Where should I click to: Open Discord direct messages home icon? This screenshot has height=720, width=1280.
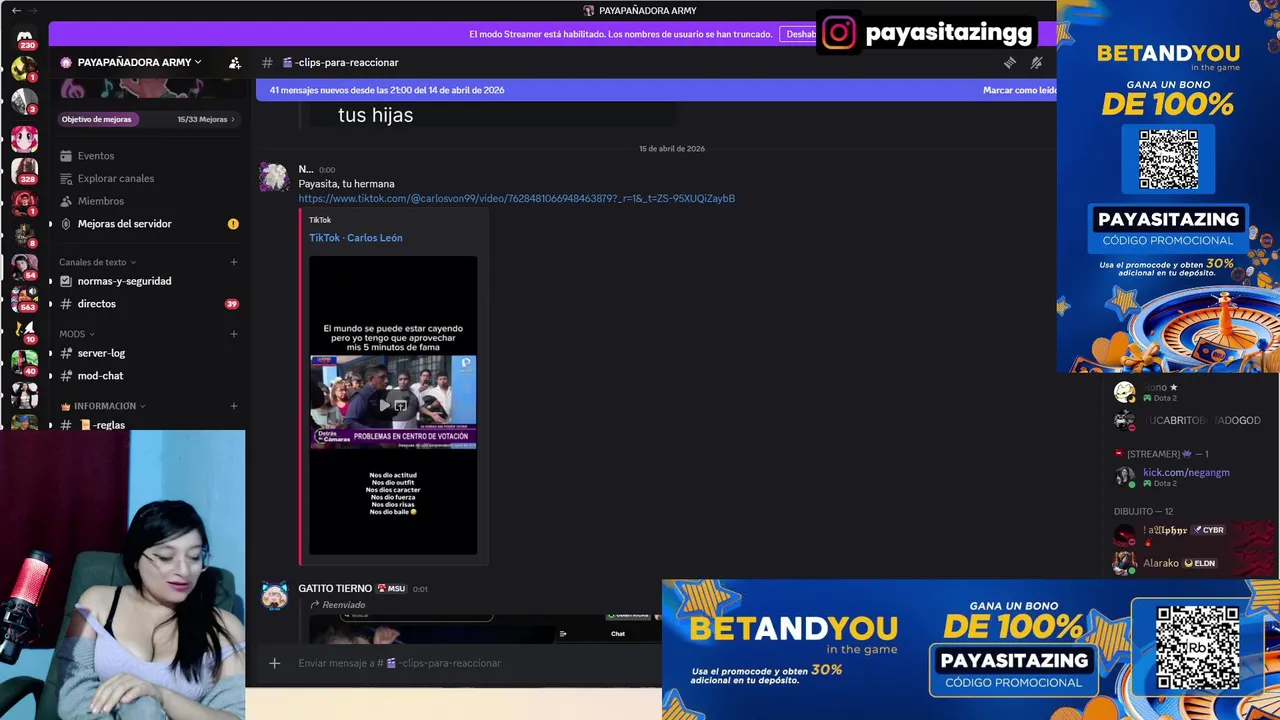pyautogui.click(x=25, y=36)
